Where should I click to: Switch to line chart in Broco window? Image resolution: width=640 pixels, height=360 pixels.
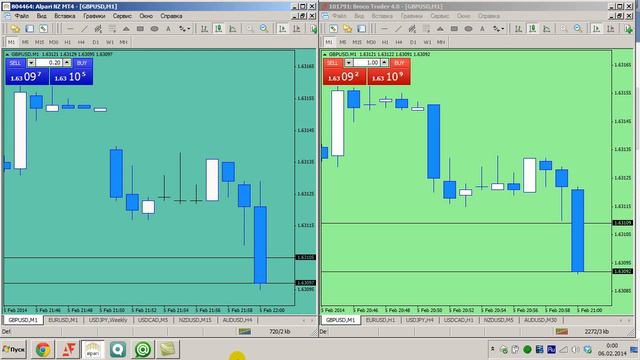click(x=547, y=29)
